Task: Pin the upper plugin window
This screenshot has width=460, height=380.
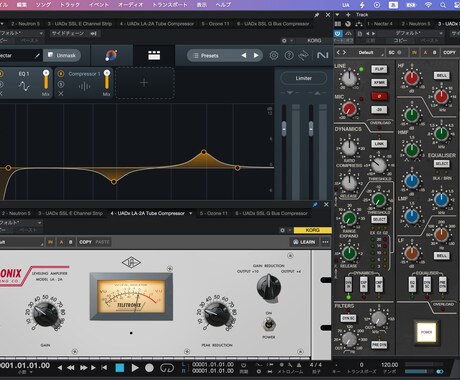Action: [316, 15]
